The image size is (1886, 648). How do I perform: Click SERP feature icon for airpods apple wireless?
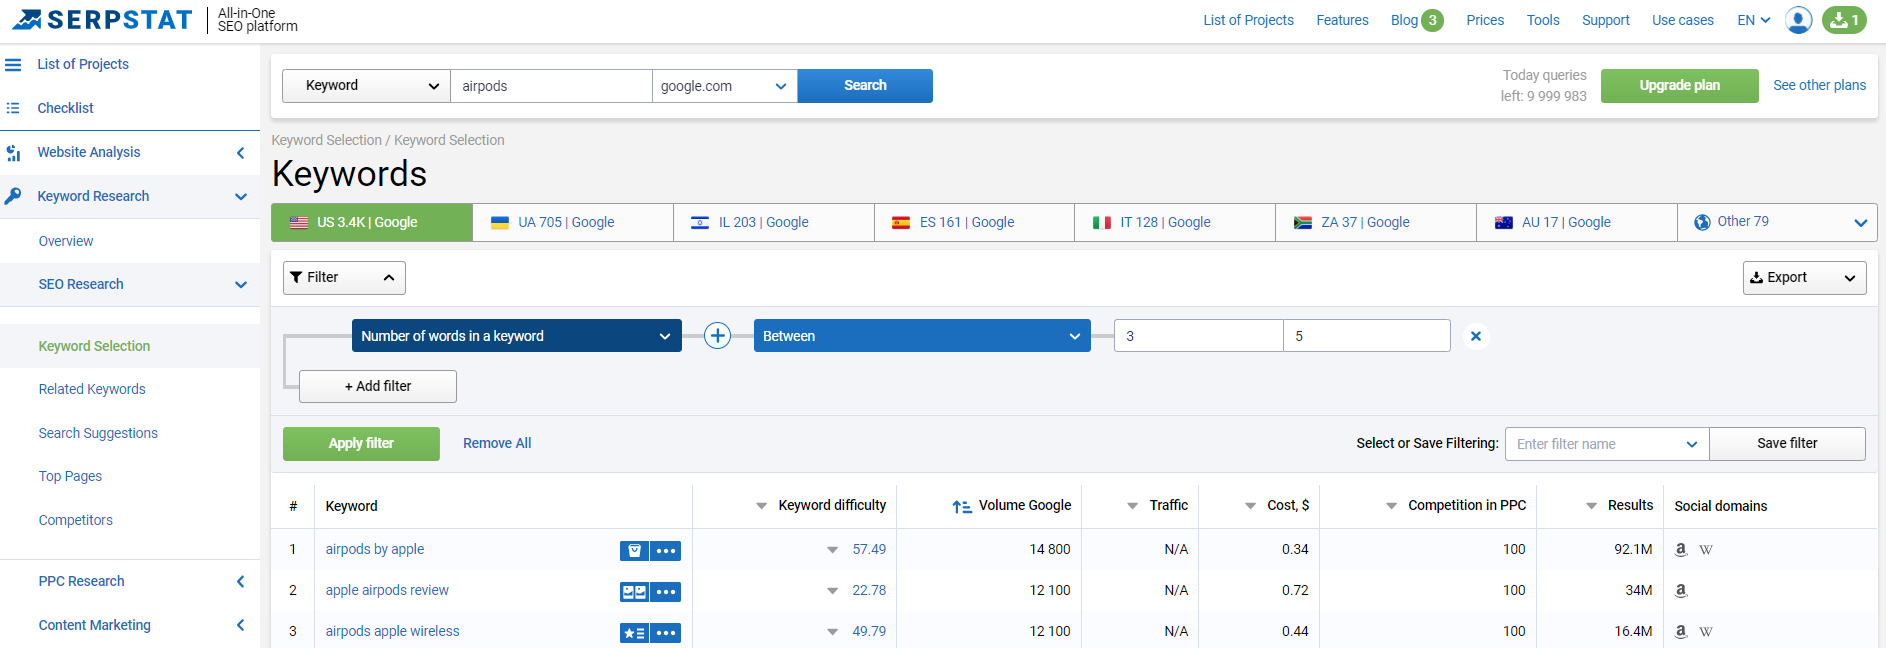coord(634,633)
